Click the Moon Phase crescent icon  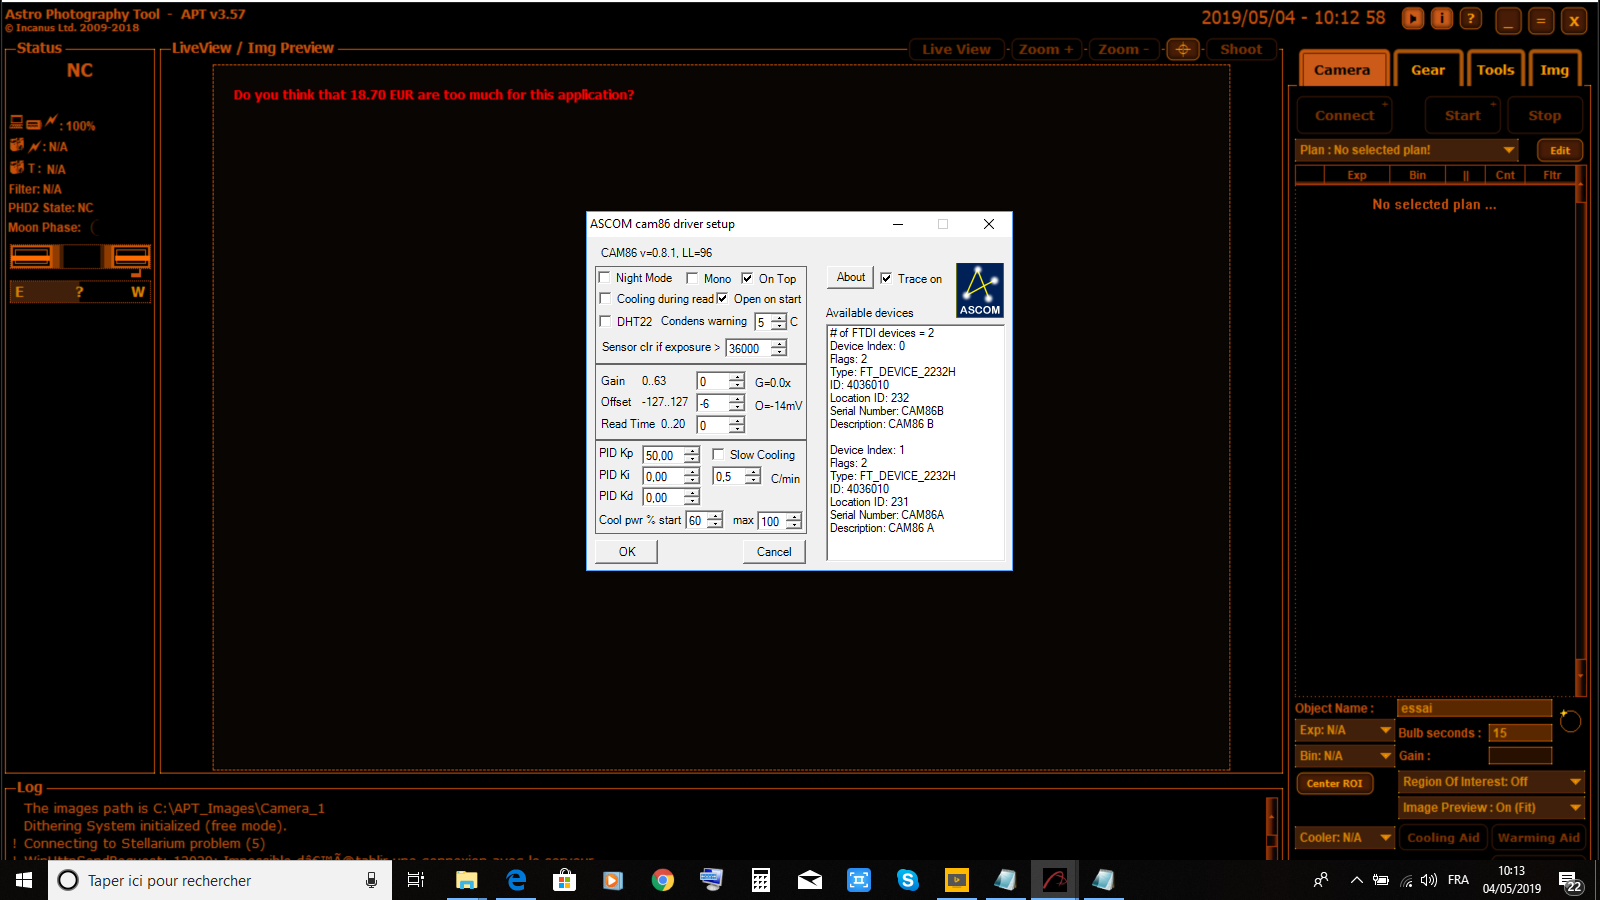click(96, 228)
